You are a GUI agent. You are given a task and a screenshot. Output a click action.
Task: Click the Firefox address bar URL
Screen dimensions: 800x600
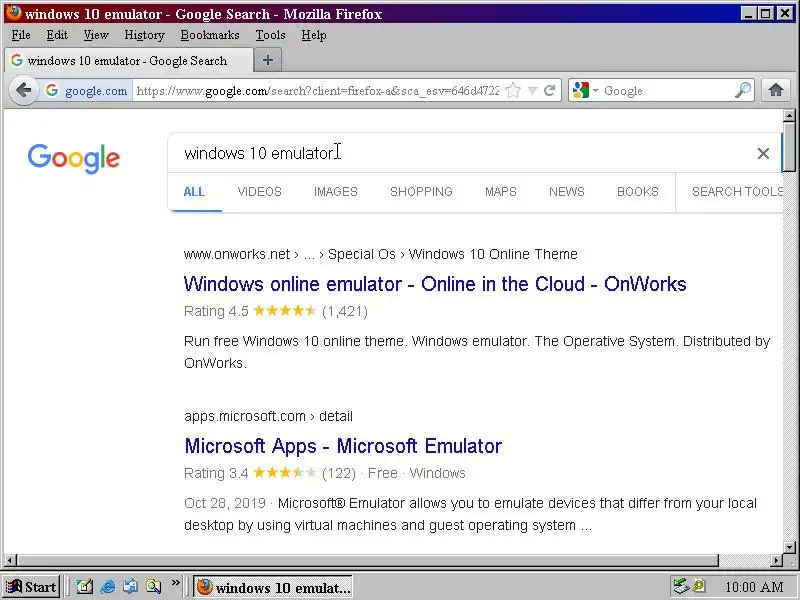point(318,91)
